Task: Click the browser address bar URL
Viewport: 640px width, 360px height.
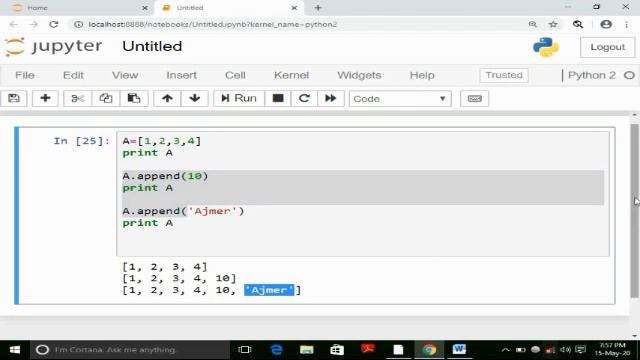Action: click(x=213, y=24)
